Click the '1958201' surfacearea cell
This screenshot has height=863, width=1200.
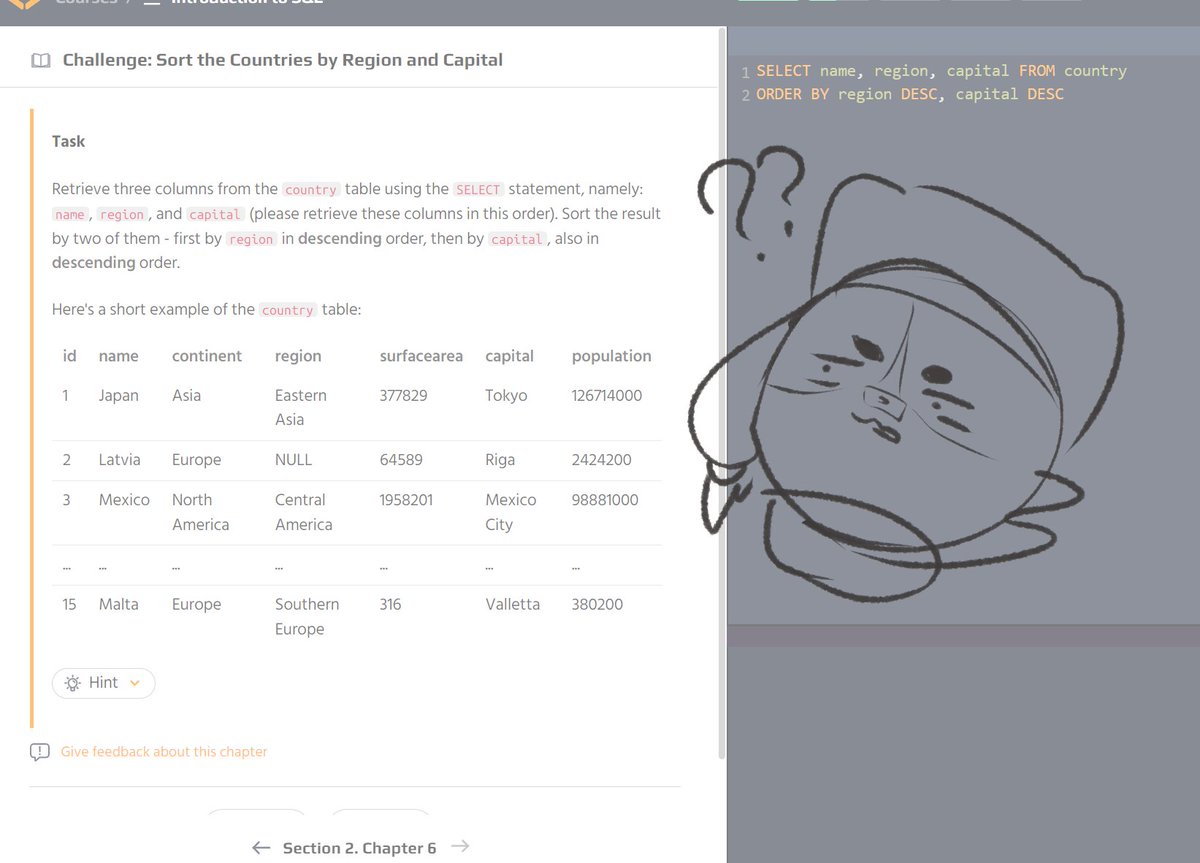tap(406, 500)
